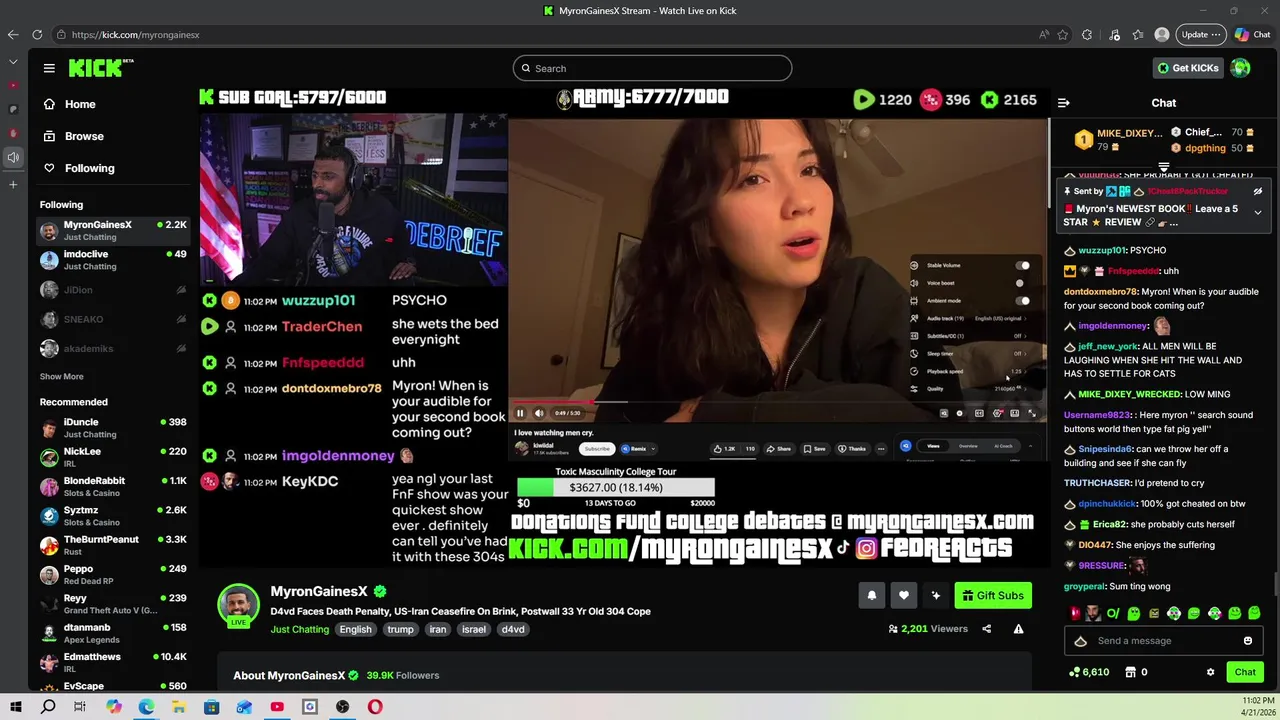
Task: Collapse the chat panel arrow icon
Action: pyautogui.click(x=1064, y=103)
